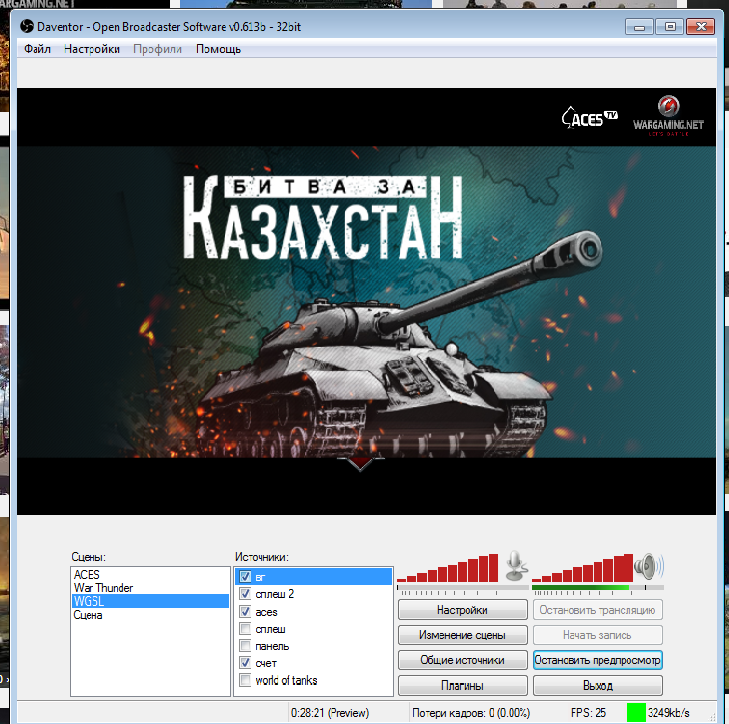Select the "панель" source name
Image resolution: width=729 pixels, height=724 pixels.
click(x=272, y=646)
